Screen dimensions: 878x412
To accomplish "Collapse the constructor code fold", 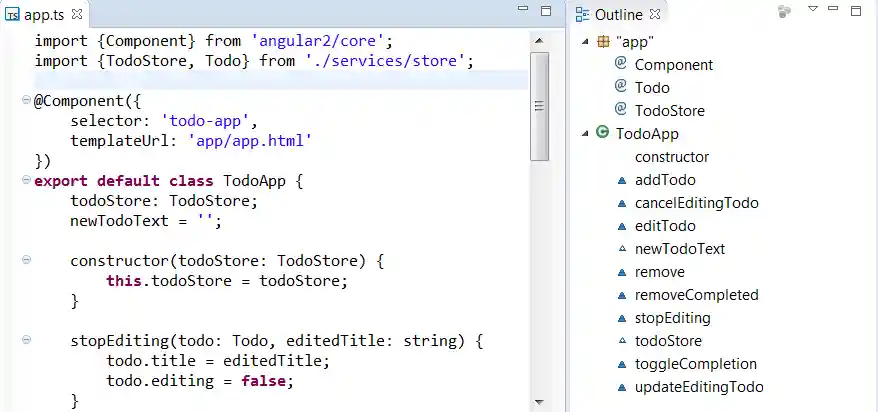I will click(x=26, y=260).
